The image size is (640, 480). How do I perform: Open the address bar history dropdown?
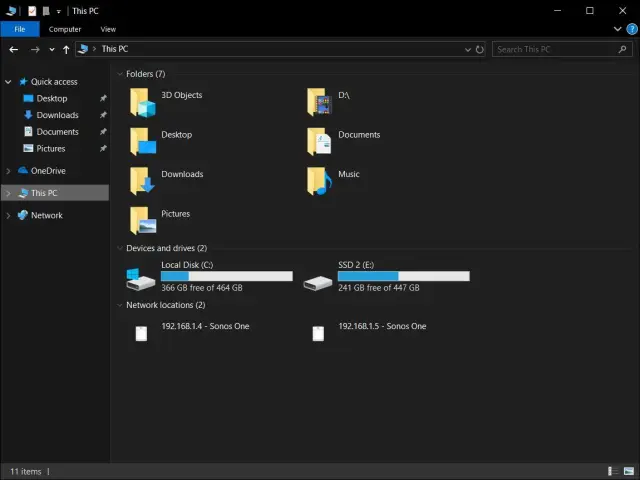[x=467, y=49]
